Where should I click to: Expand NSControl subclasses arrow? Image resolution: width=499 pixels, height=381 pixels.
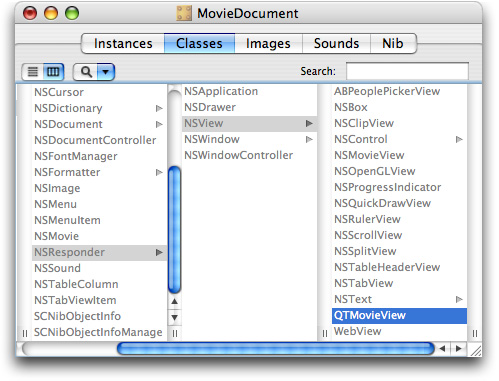click(459, 139)
